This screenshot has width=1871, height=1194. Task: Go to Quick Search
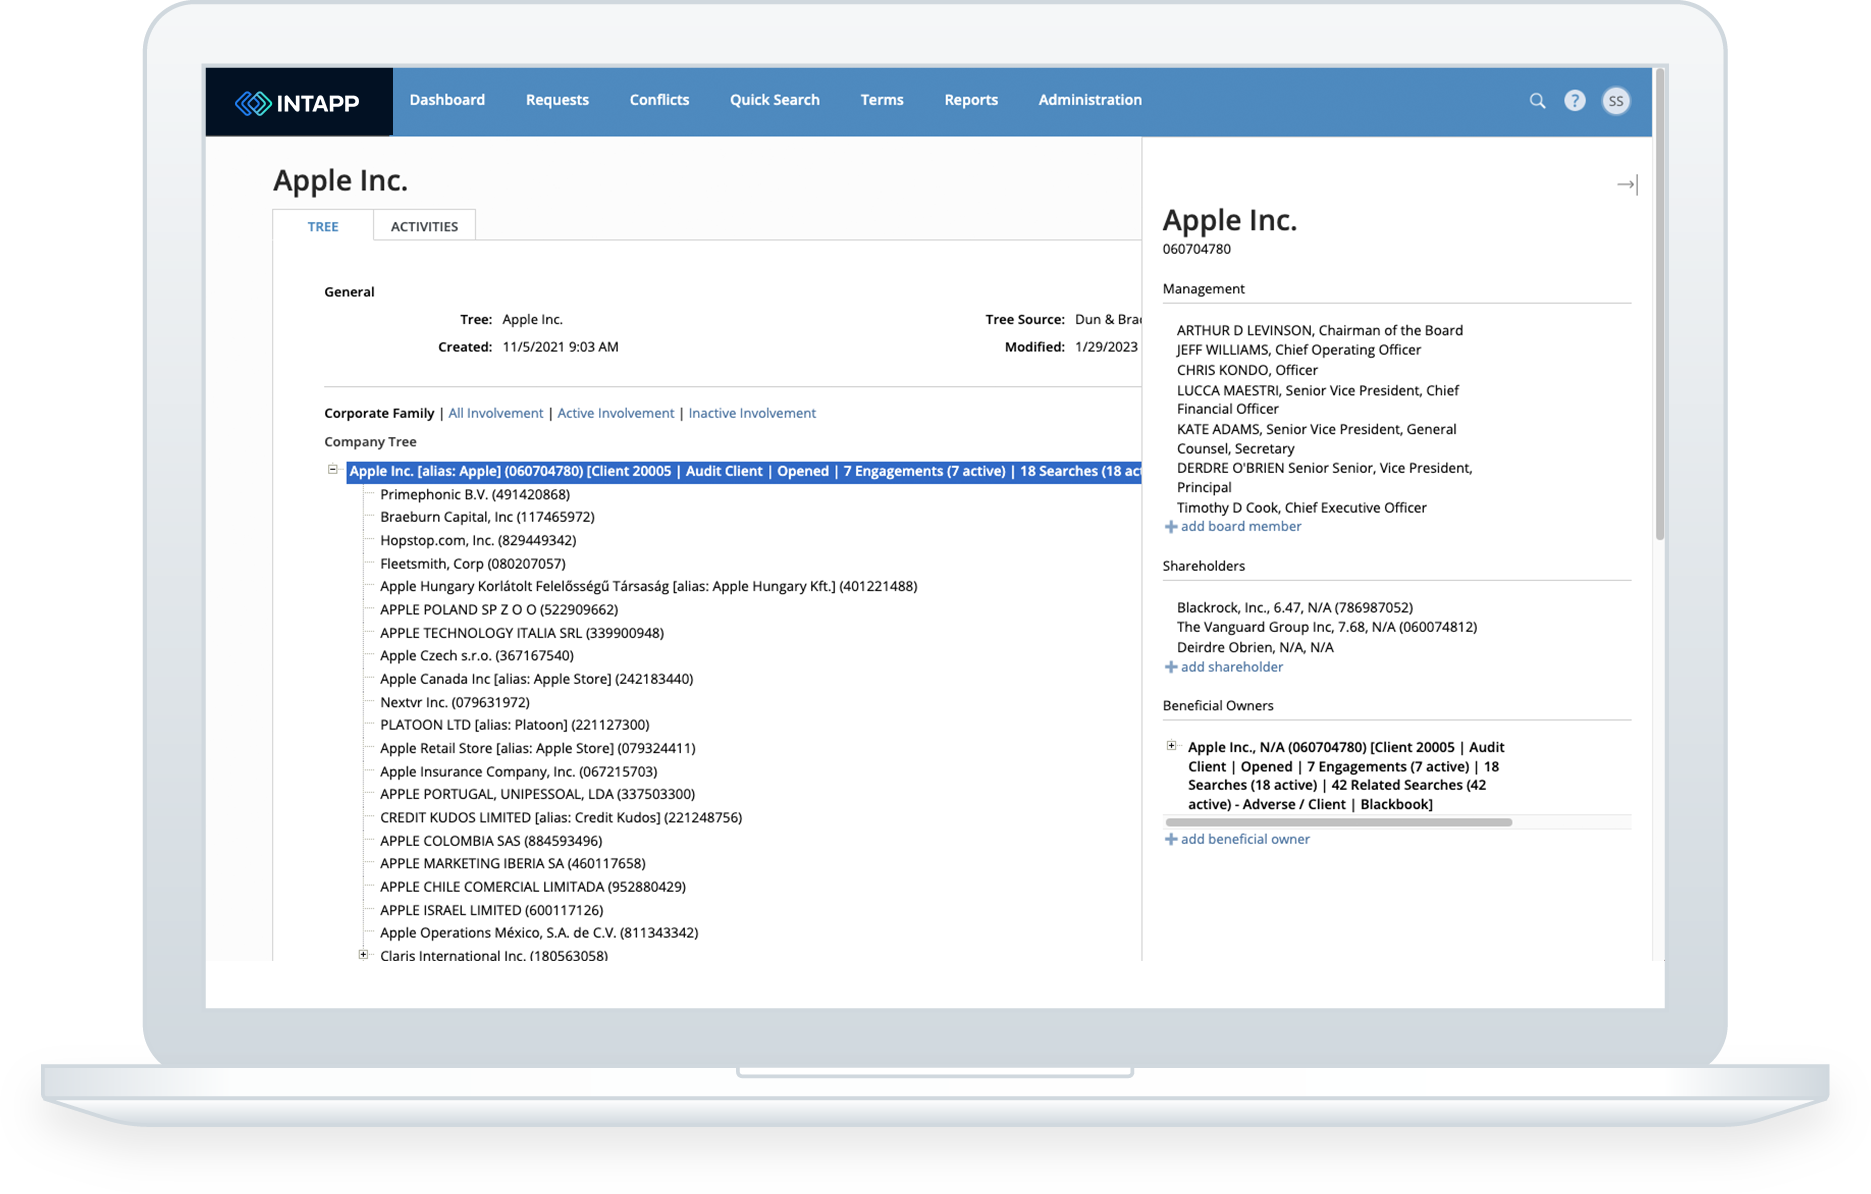774,100
